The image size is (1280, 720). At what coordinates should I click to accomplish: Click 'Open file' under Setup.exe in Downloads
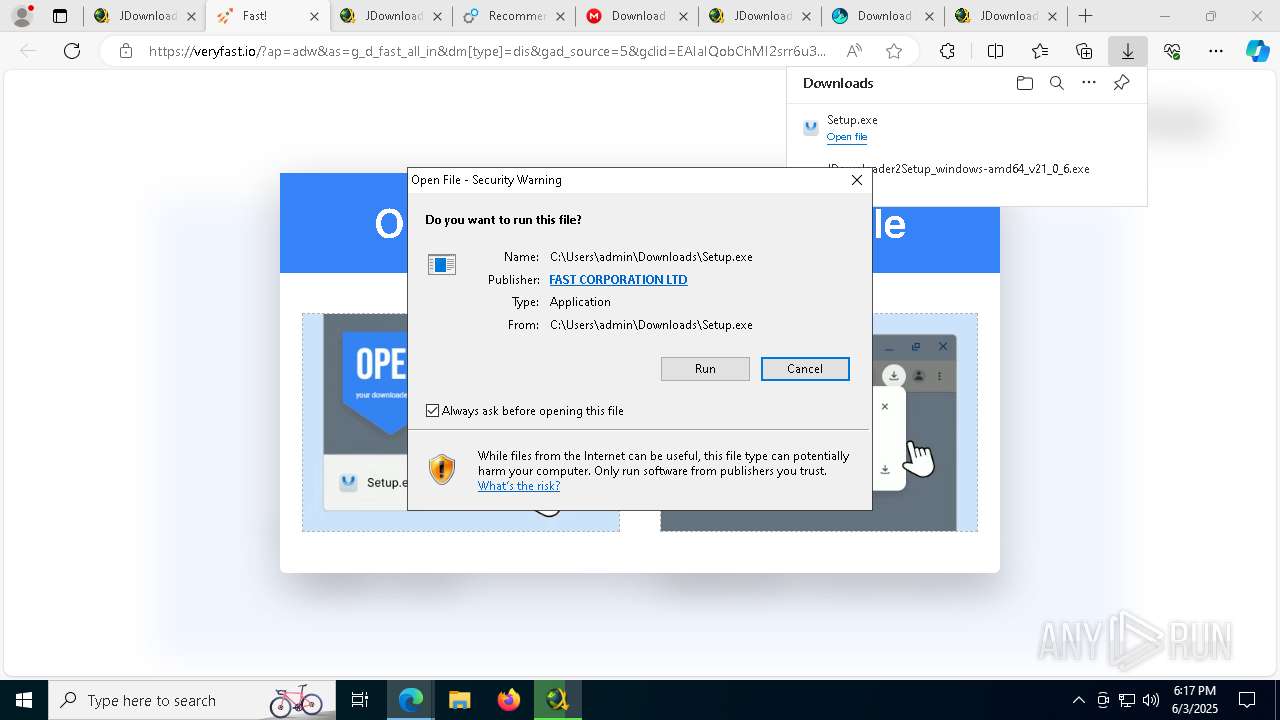pos(847,137)
